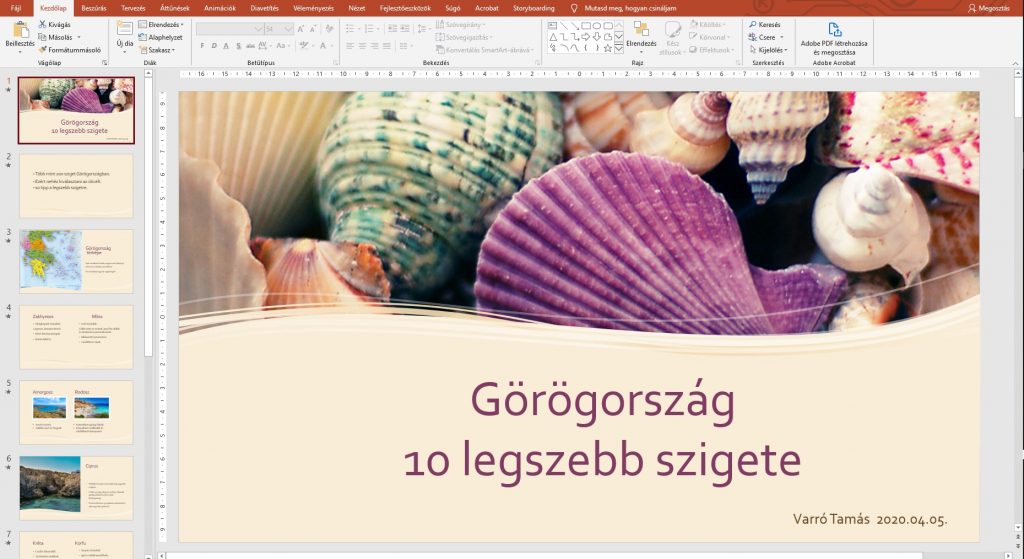Open the Animációk ribbon tab
This screenshot has height=559, width=1024.
tap(221, 7)
